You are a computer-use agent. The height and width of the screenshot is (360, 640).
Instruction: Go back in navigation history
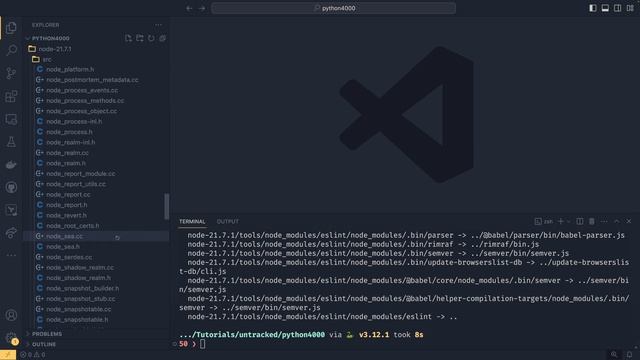(x=189, y=8)
